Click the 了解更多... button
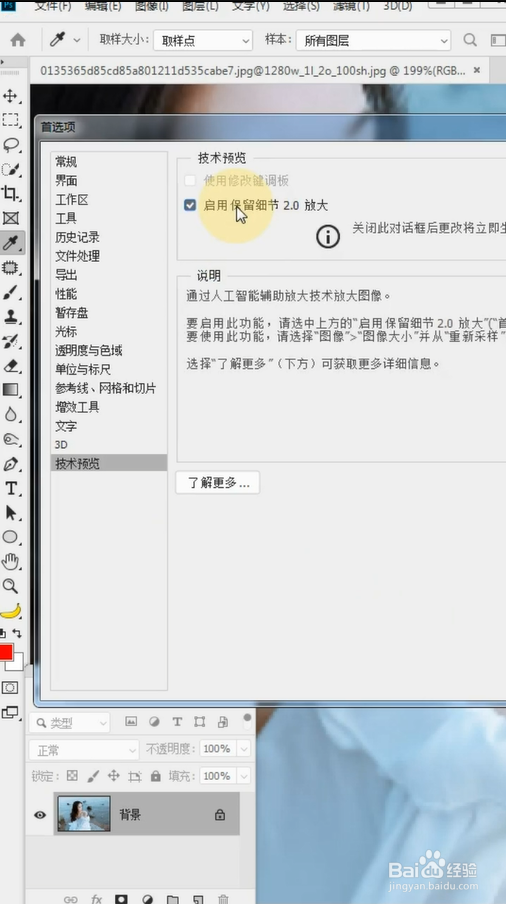The height and width of the screenshot is (904, 506). point(217,483)
